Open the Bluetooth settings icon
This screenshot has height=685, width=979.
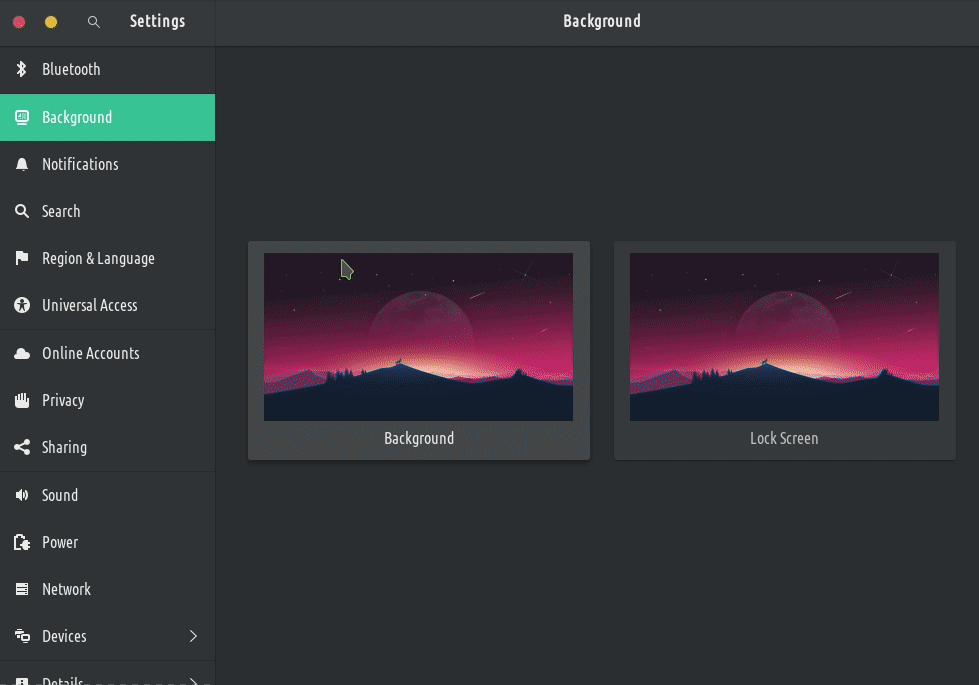(x=21, y=70)
